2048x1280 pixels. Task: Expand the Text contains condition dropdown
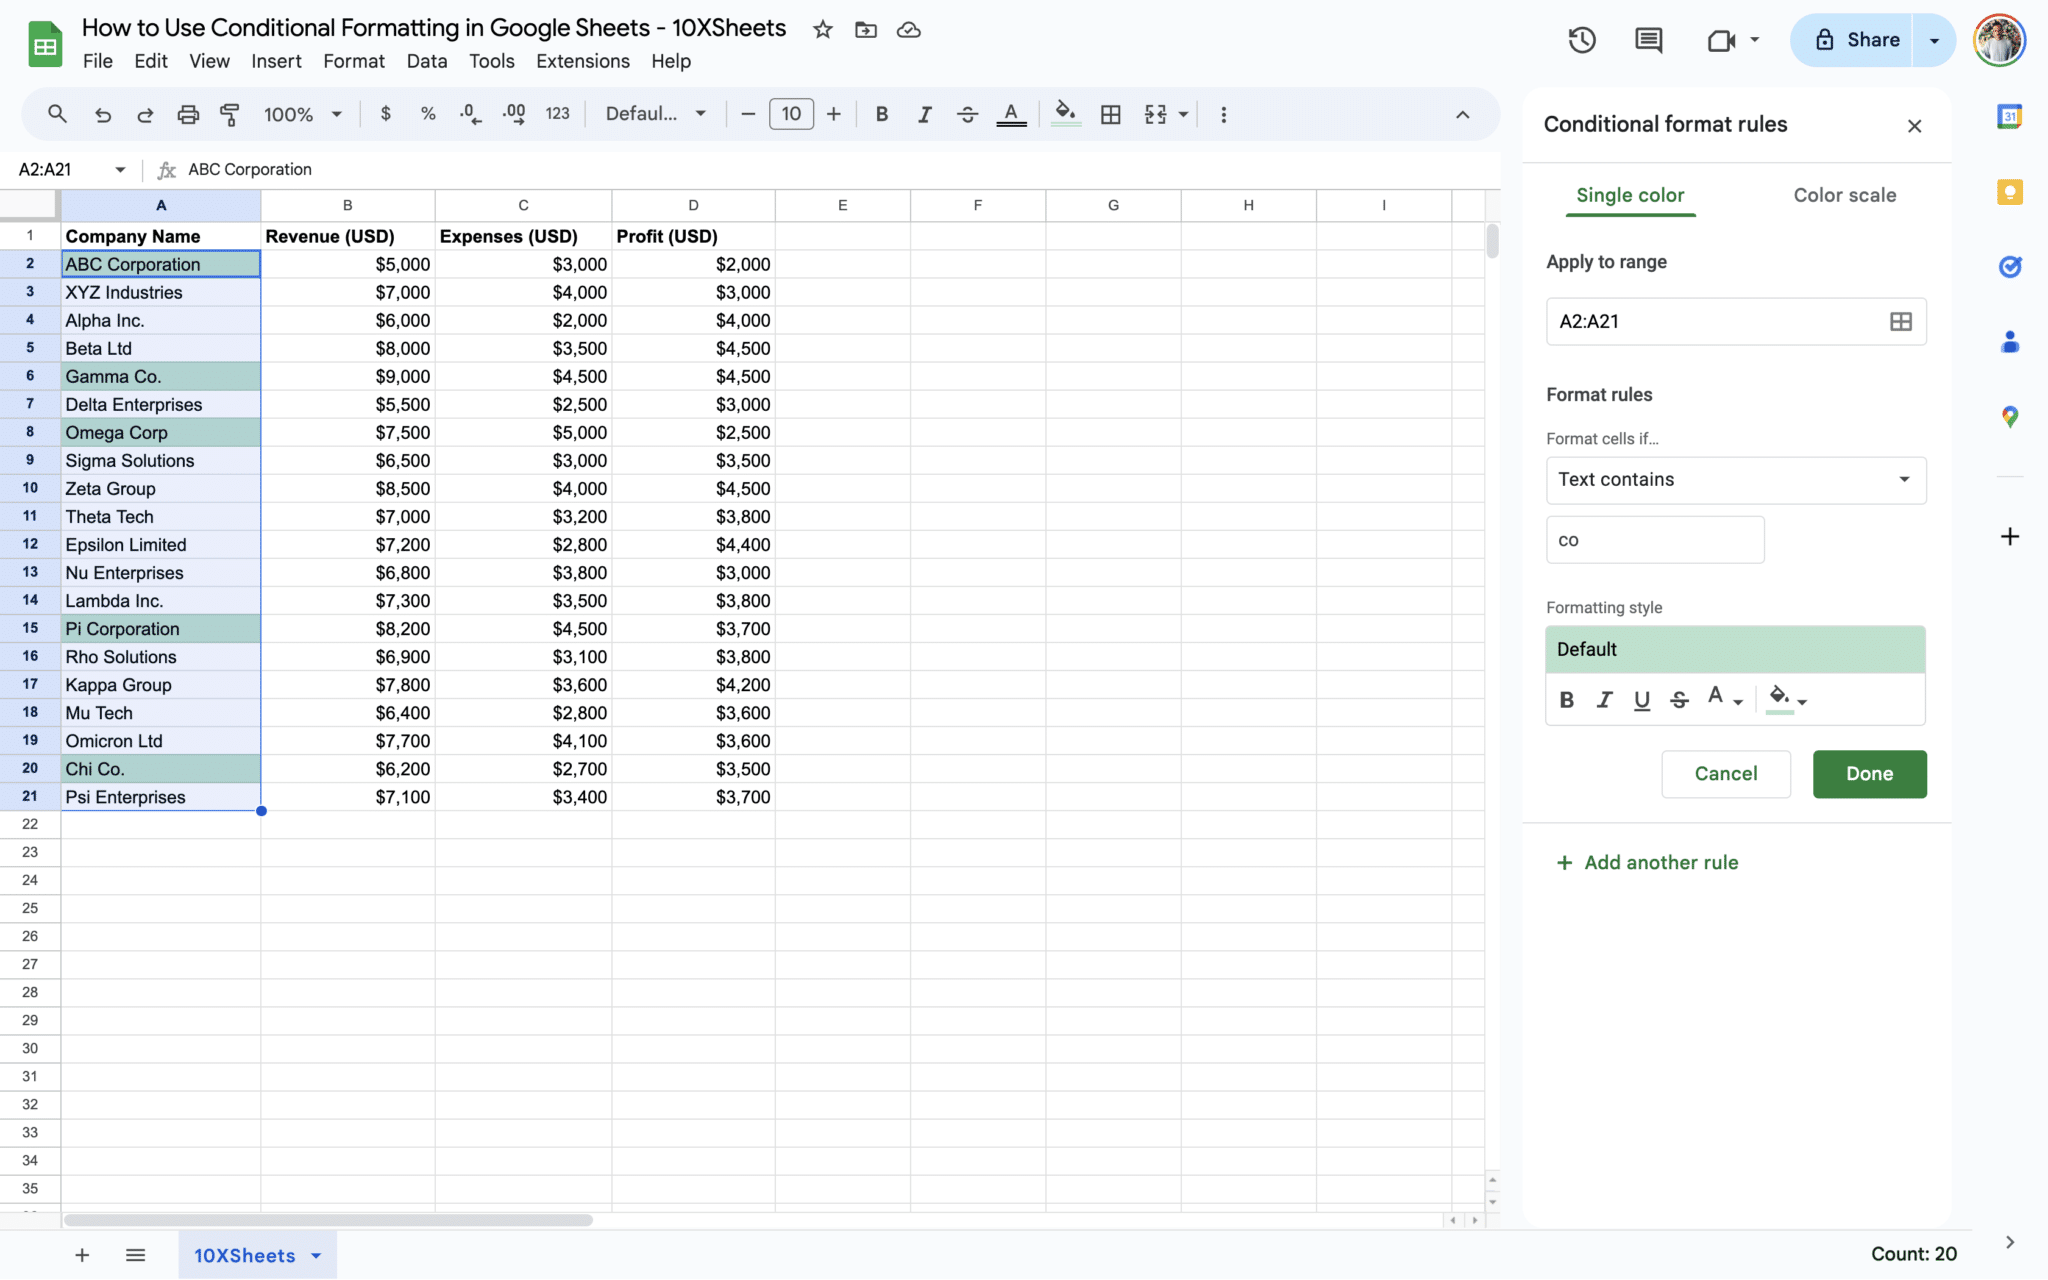click(1735, 480)
